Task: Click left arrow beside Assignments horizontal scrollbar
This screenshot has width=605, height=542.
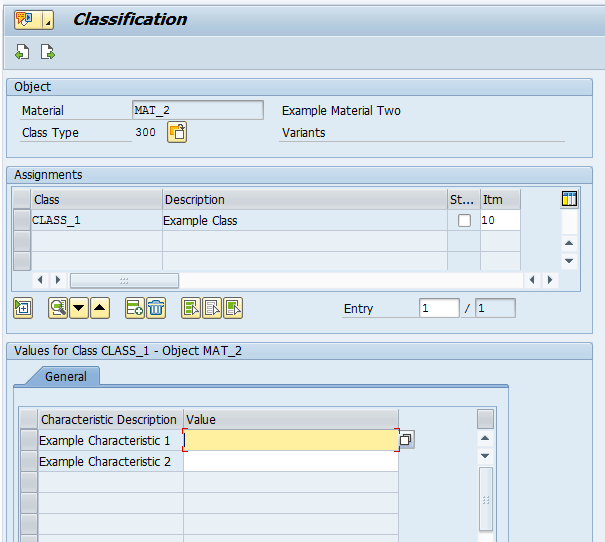Action: click(40, 280)
